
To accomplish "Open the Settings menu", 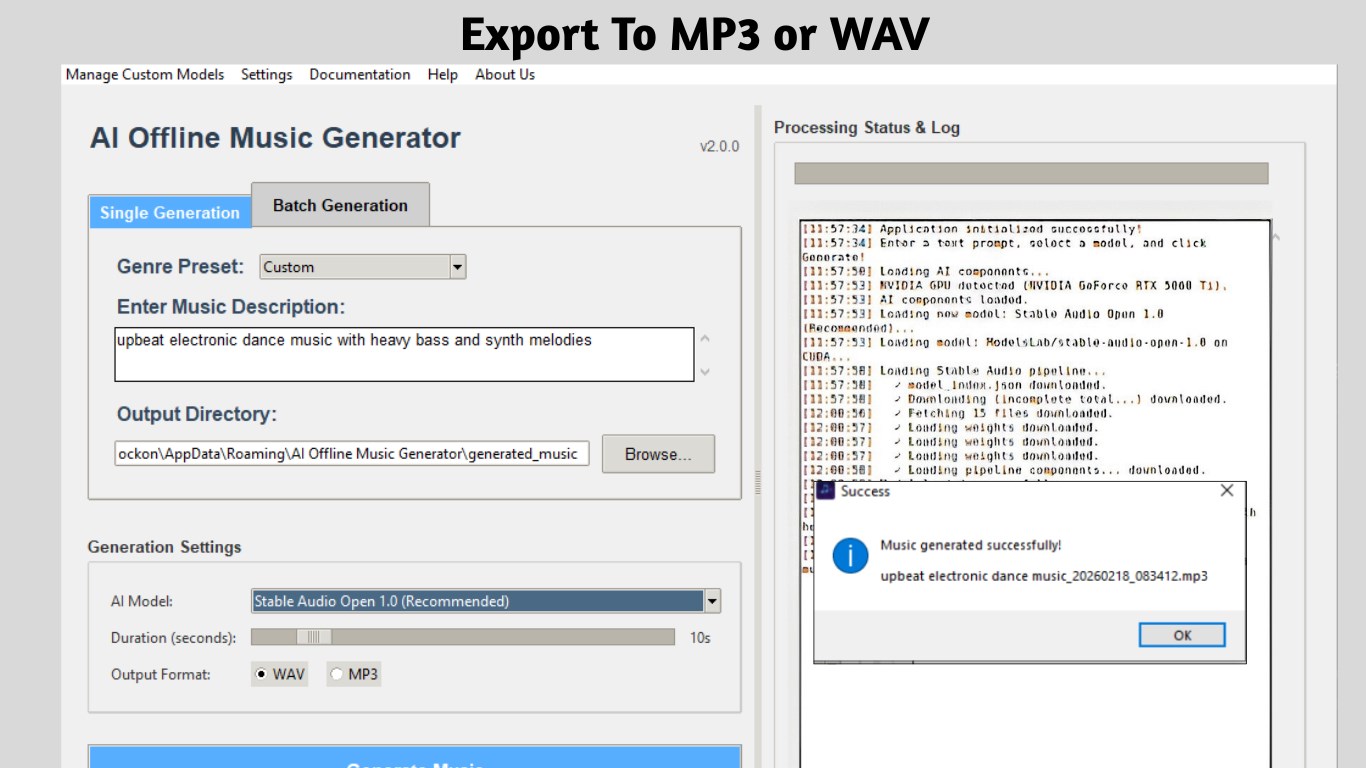I will pos(266,74).
